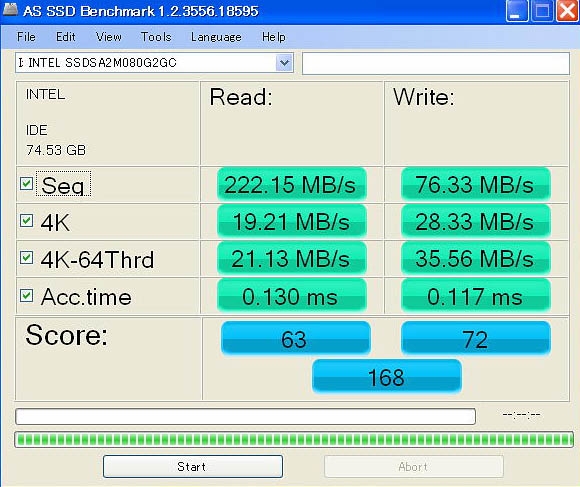The height and width of the screenshot is (487, 580).
Task: Click the Abort button
Action: [414, 467]
